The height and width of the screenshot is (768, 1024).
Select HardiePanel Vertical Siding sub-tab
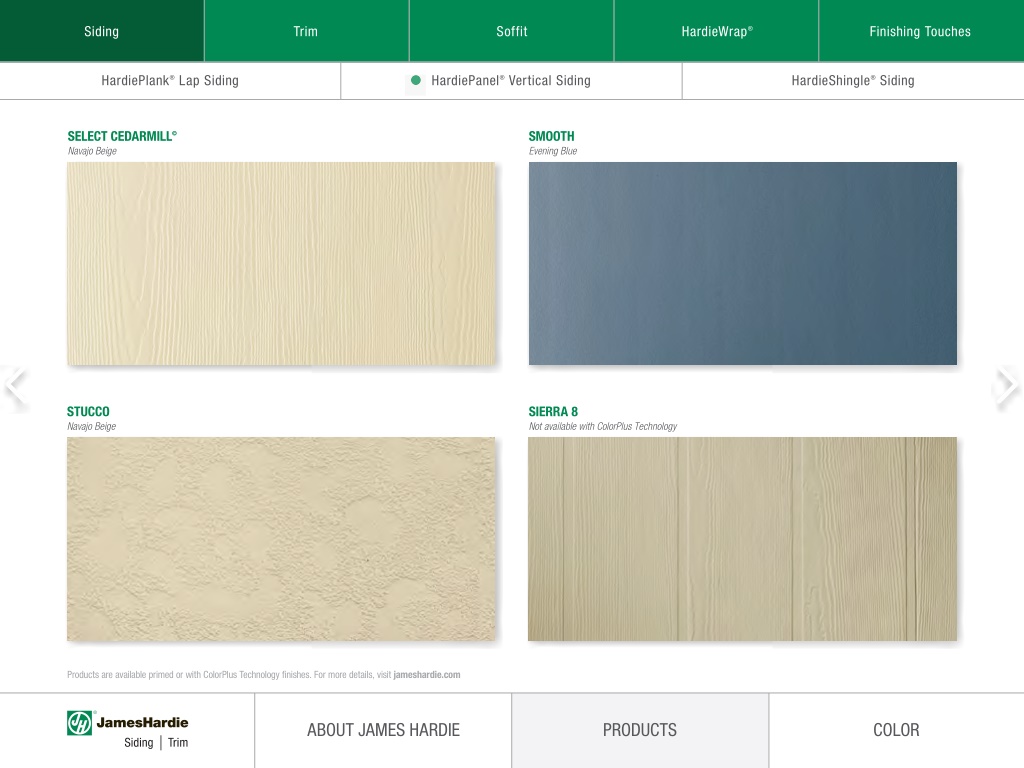(511, 81)
